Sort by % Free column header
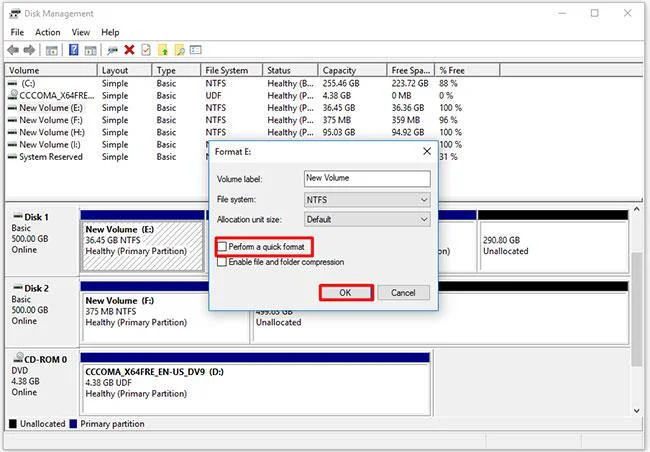Image resolution: width=650 pixels, height=452 pixels. tap(467, 70)
